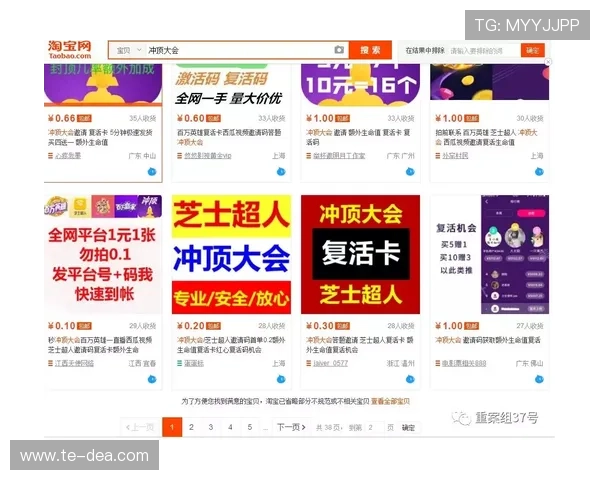Open the shop icon on the ¥0.60 card
The width and height of the screenshot is (600, 480).
point(179,155)
